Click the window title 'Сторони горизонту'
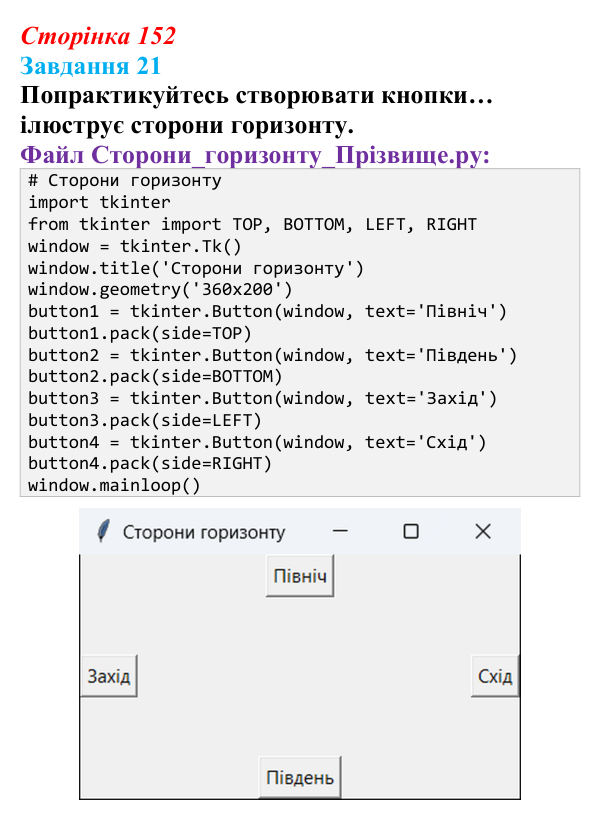Image resolution: width=600 pixels, height=820 pixels. (x=204, y=532)
